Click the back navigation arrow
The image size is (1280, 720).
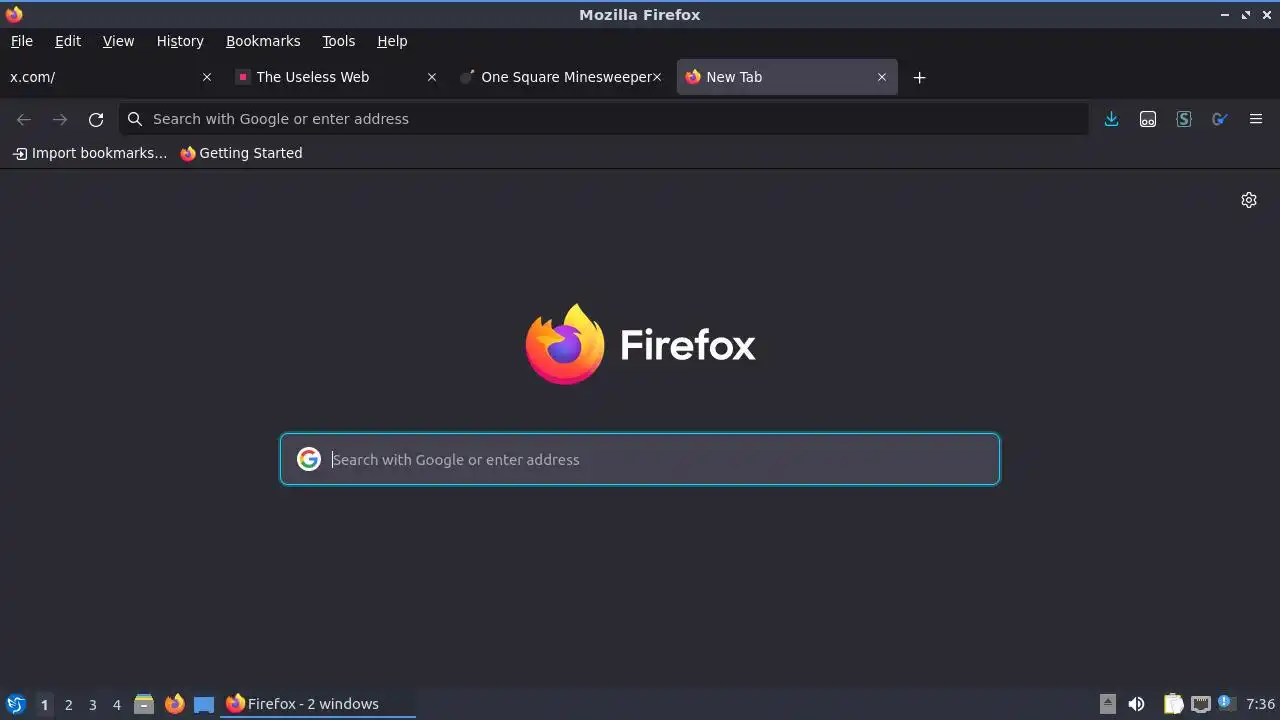coord(24,119)
